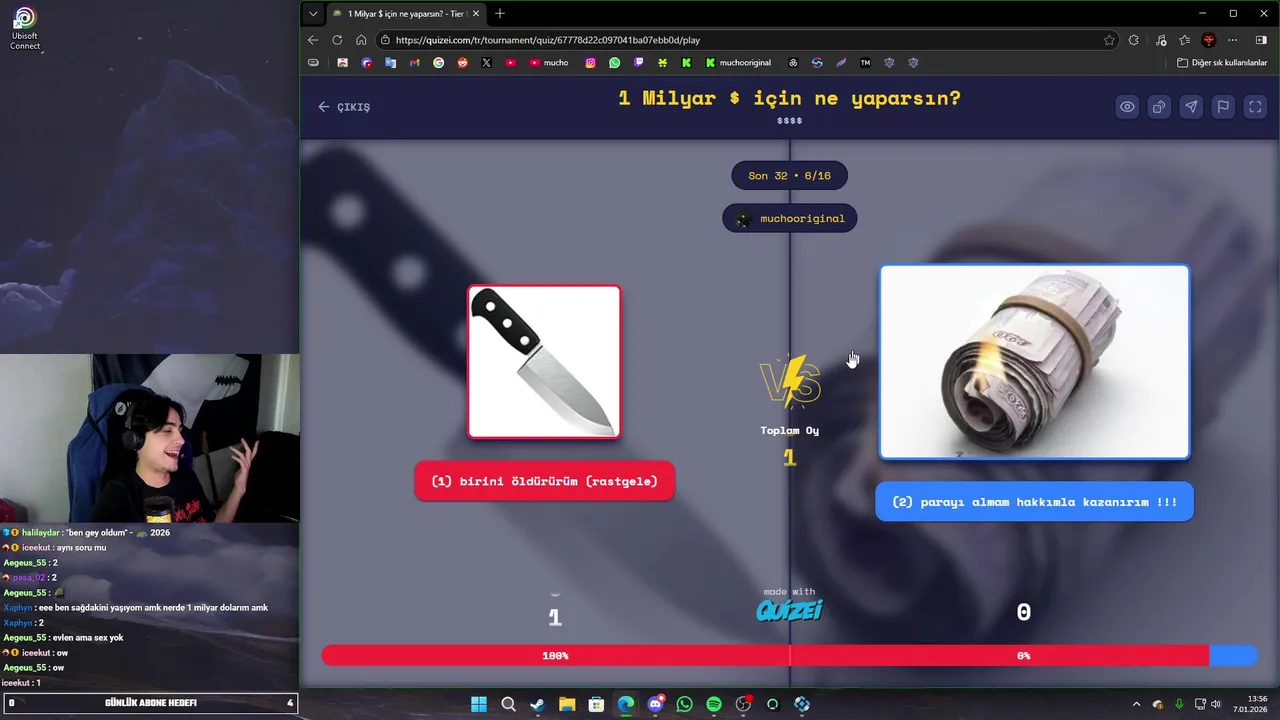This screenshot has height=720, width=1280.
Task: Click the Quizei logo
Action: click(790, 610)
